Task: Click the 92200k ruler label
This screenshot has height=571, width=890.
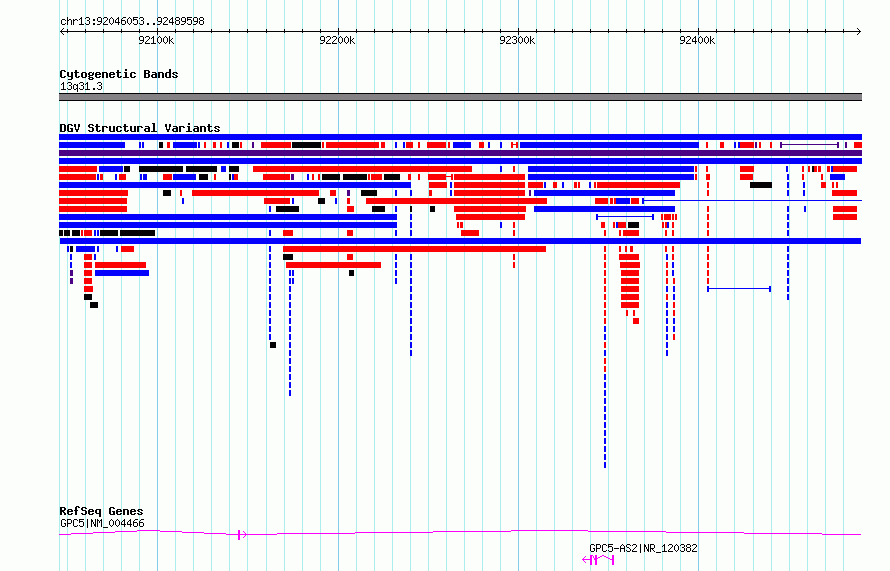Action: (x=337, y=40)
